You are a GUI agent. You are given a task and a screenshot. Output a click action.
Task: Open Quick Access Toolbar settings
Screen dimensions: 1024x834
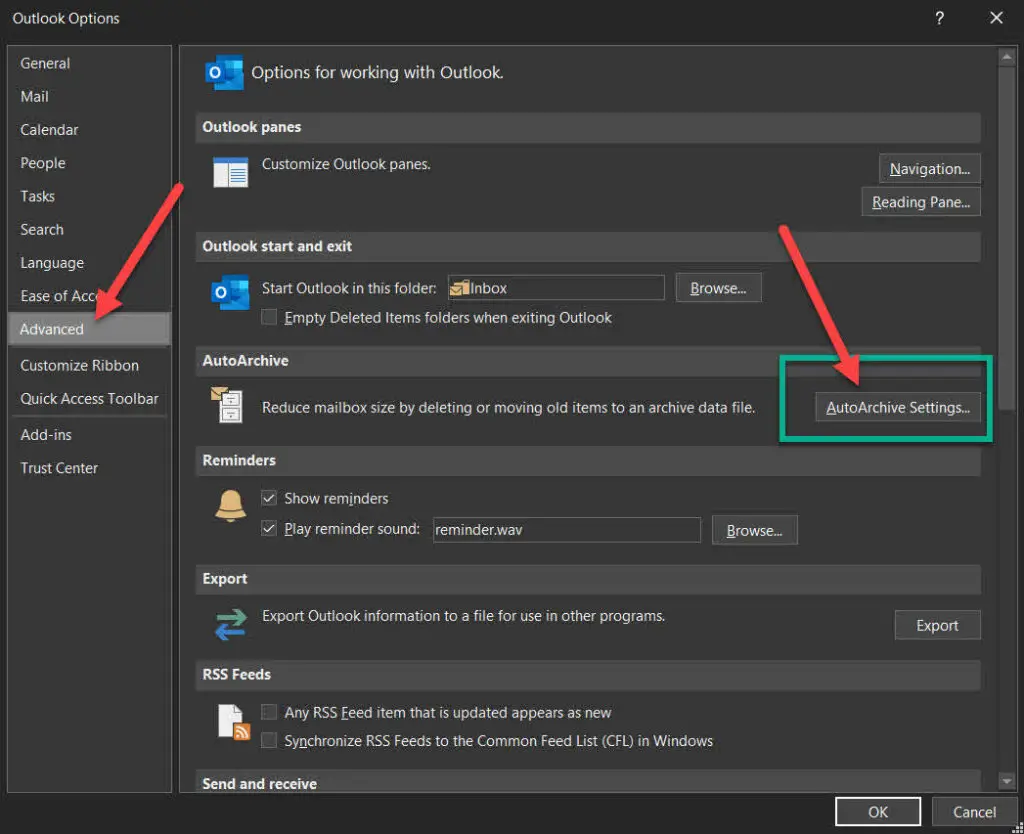tap(89, 399)
